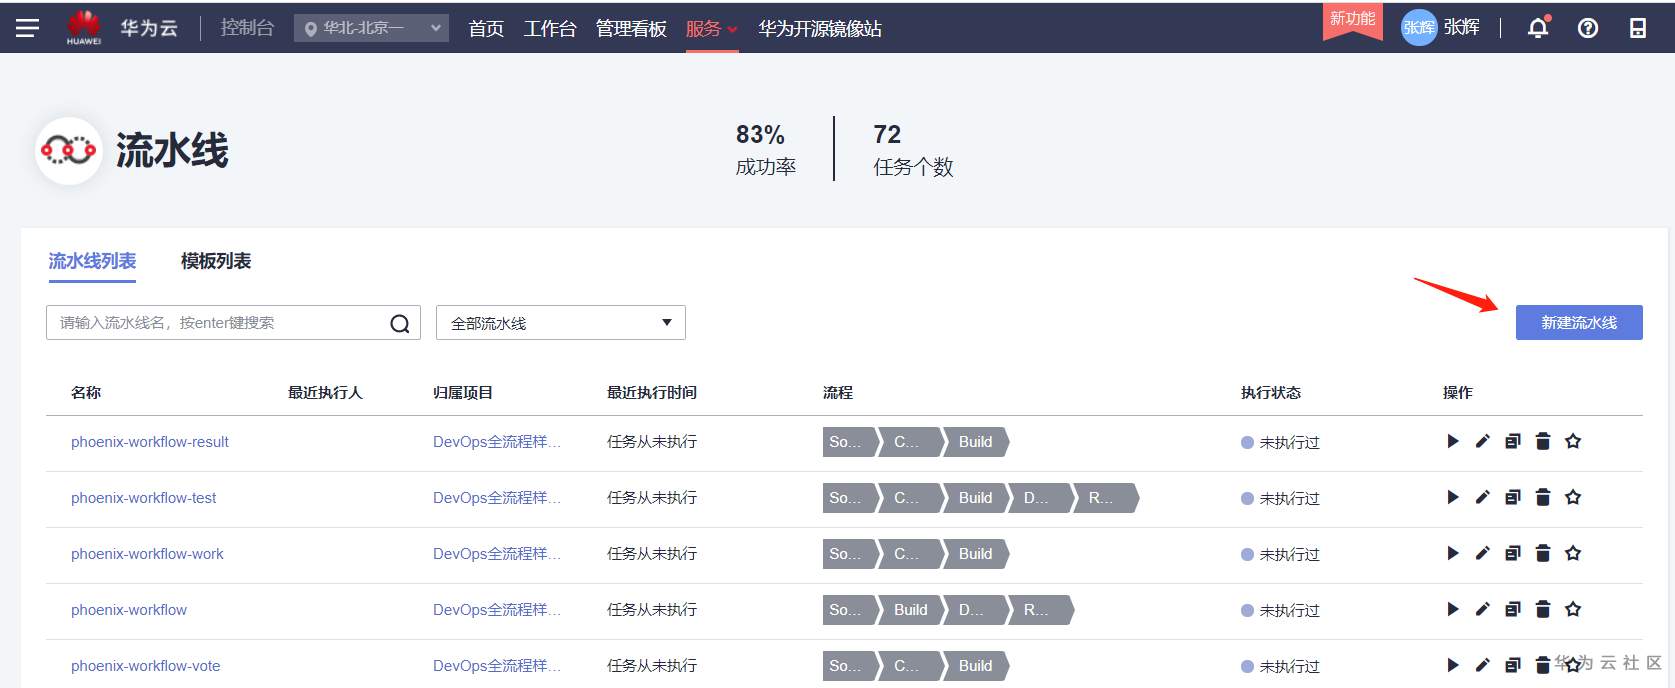Viewport: 1675px width, 688px height.
Task: Delete the phoenix-workflow pipeline
Action: (1543, 609)
